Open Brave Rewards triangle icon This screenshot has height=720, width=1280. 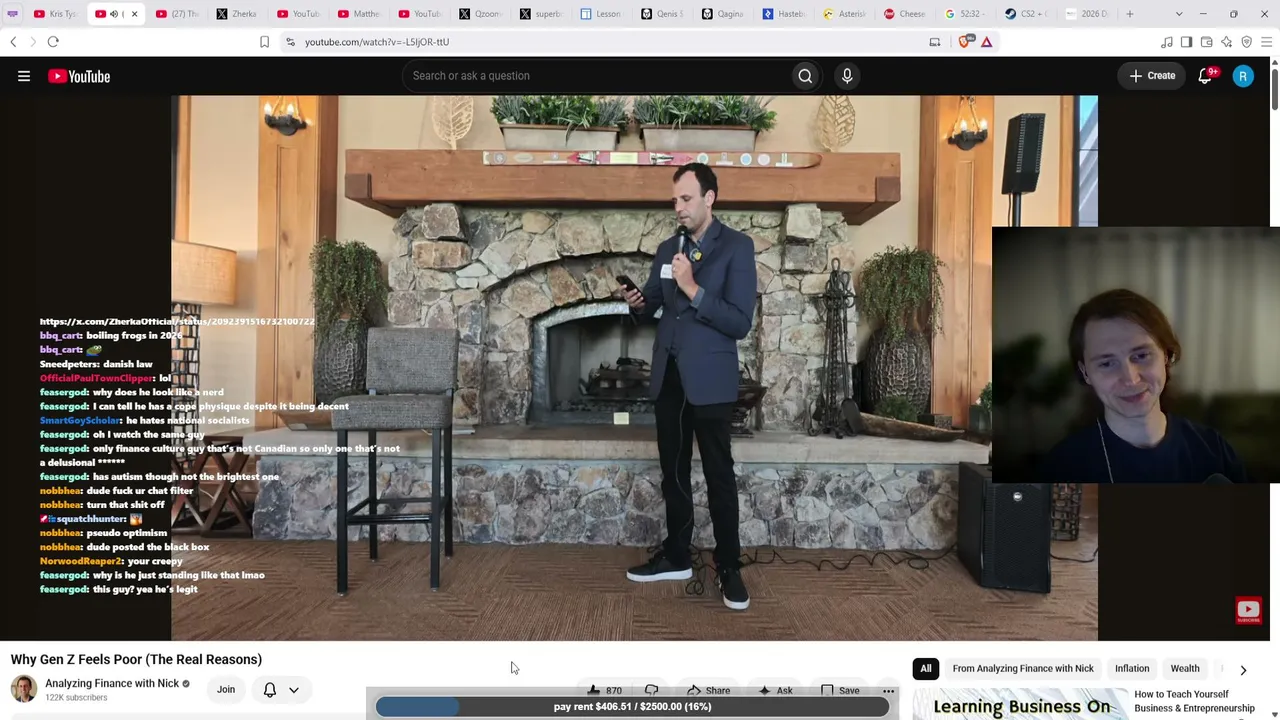[x=986, y=42]
